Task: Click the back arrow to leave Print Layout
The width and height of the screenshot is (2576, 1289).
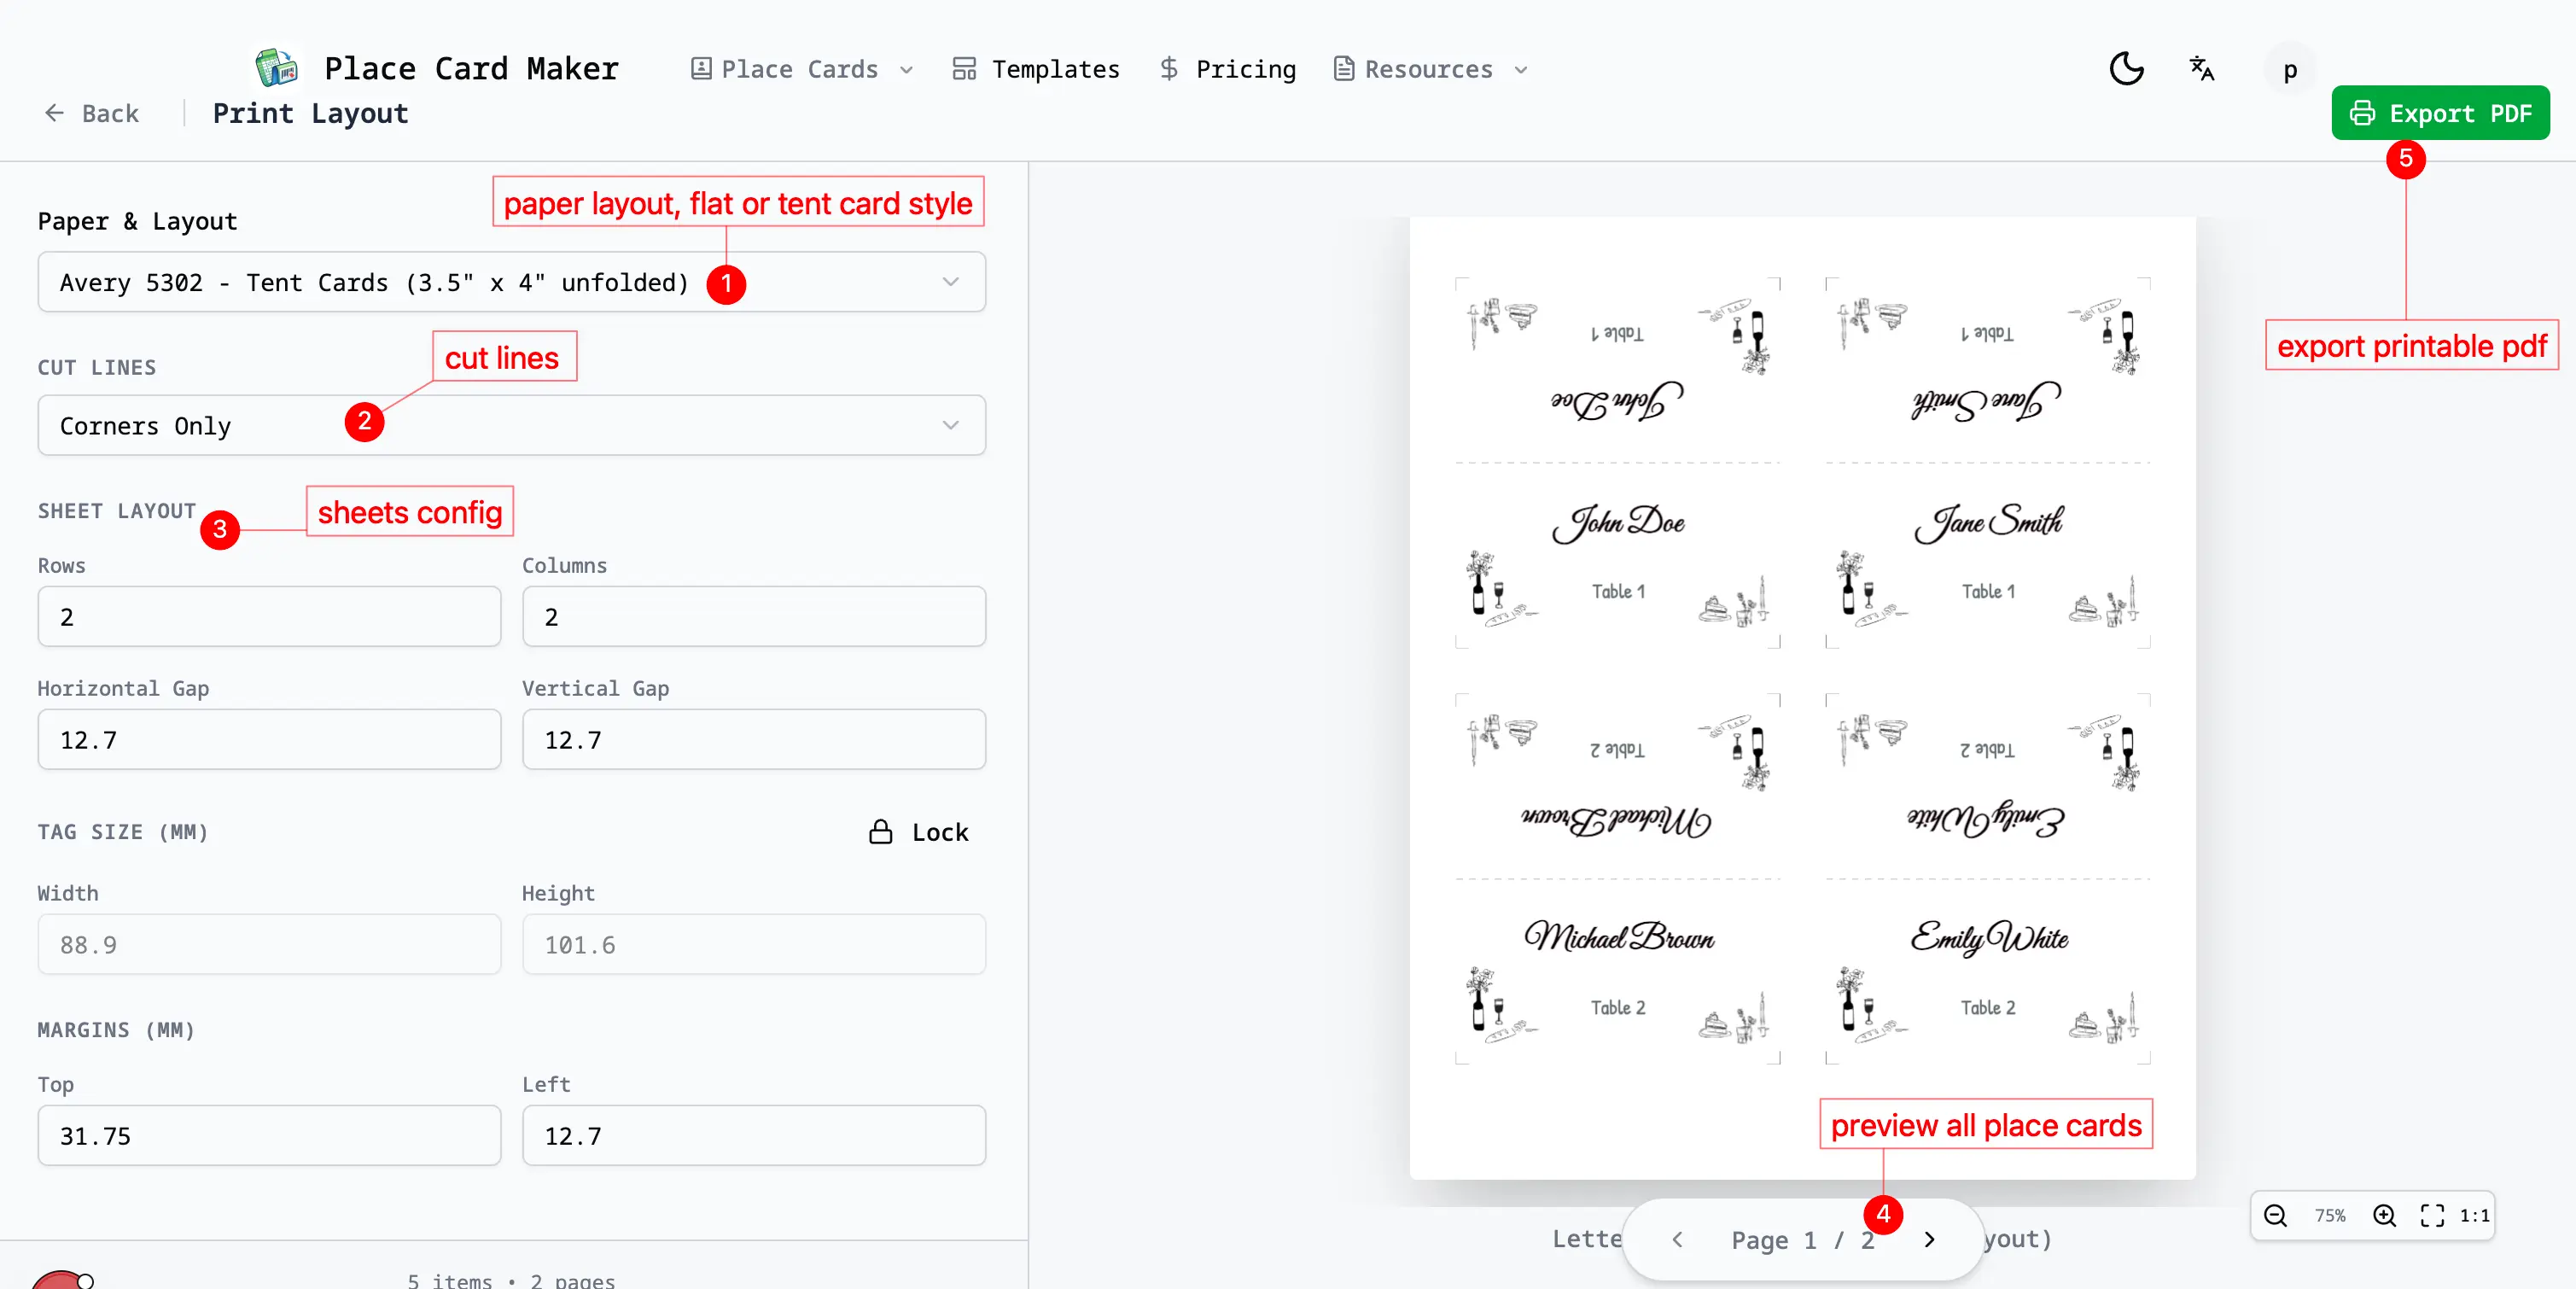Action: 53,113
